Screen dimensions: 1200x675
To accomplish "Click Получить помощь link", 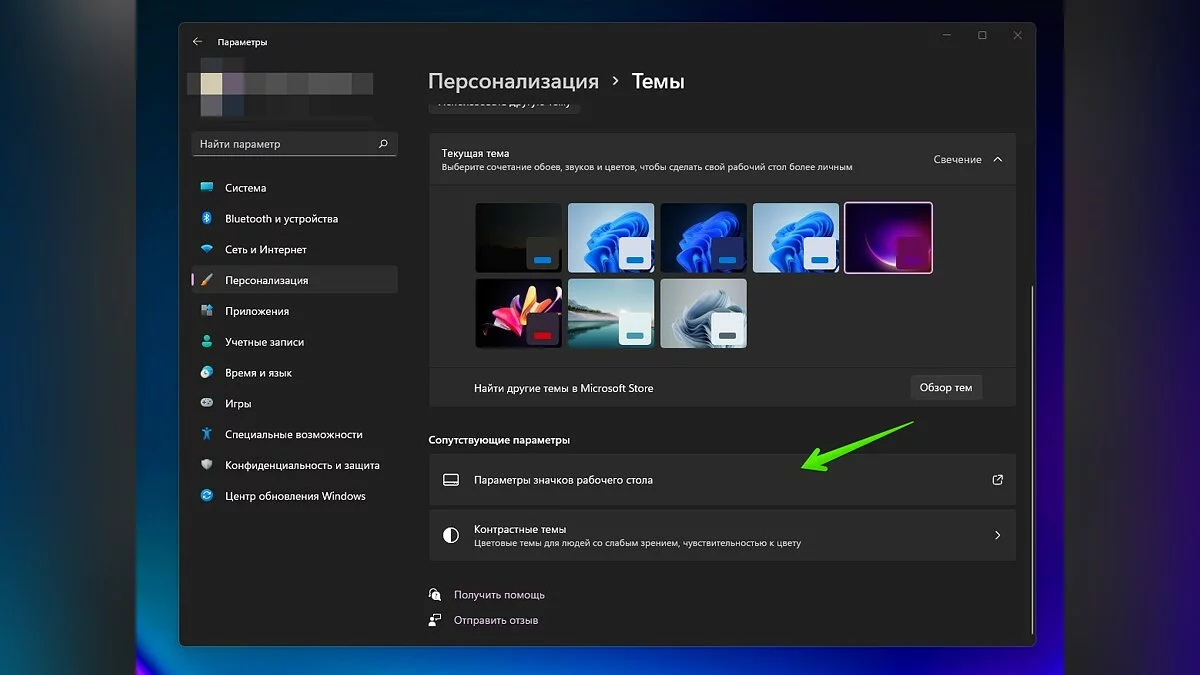I will [x=498, y=595].
